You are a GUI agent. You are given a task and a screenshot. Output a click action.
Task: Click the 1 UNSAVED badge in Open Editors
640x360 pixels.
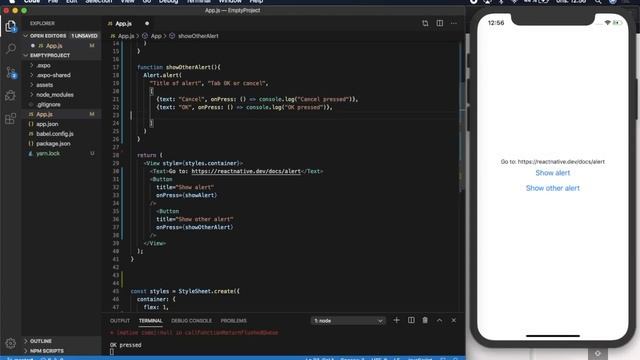click(84, 36)
